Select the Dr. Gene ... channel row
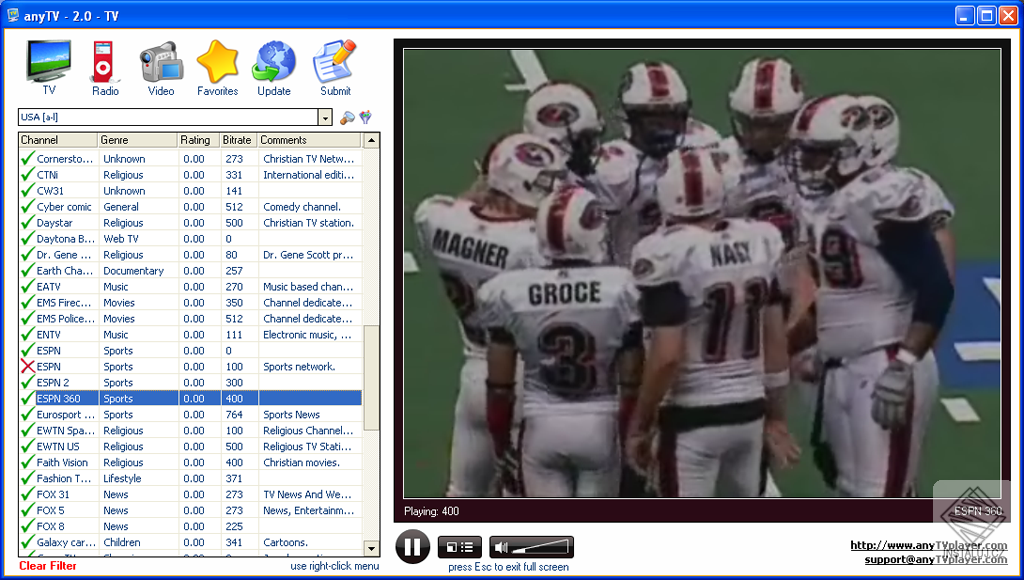Viewport: 1024px width, 580px height. (x=191, y=255)
